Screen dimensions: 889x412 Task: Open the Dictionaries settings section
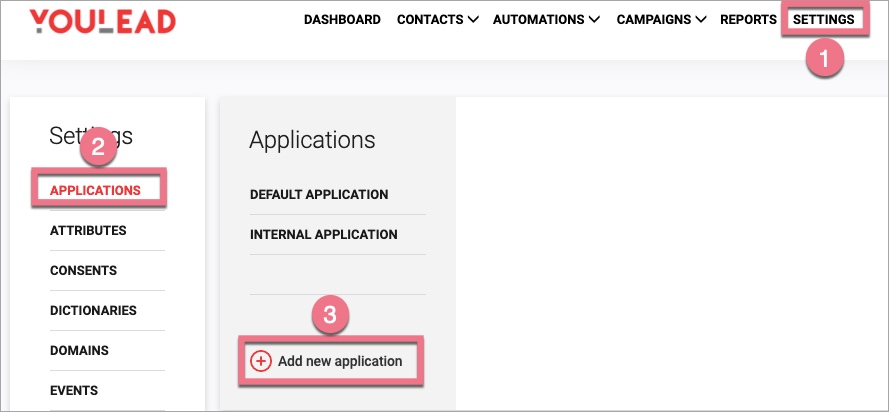(93, 310)
